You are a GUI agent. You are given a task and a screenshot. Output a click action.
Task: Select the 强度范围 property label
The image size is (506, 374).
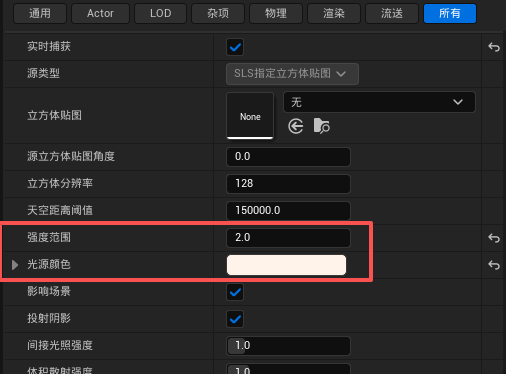click(49, 237)
